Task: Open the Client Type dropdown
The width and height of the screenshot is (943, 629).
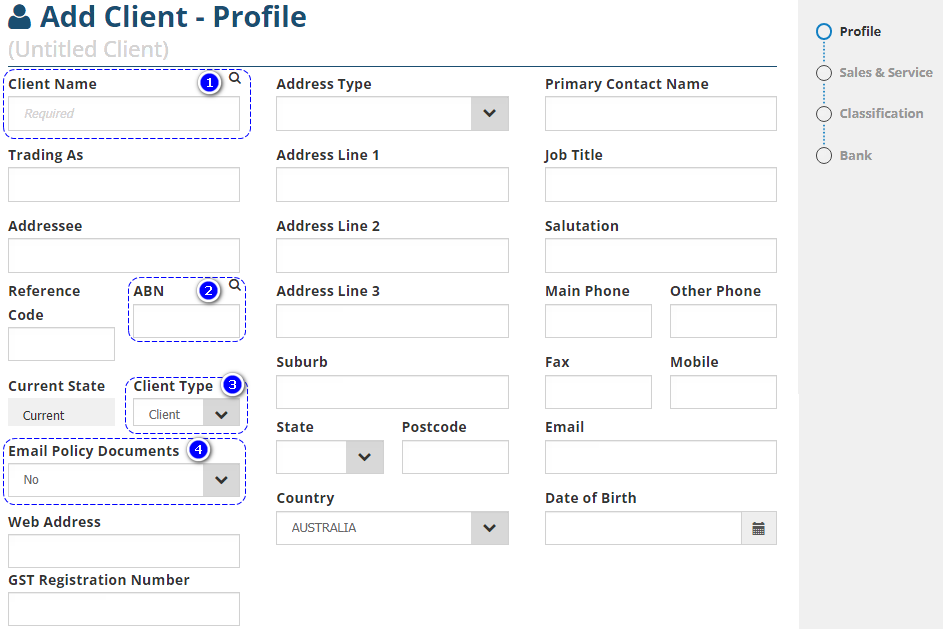Action: pyautogui.click(x=221, y=415)
